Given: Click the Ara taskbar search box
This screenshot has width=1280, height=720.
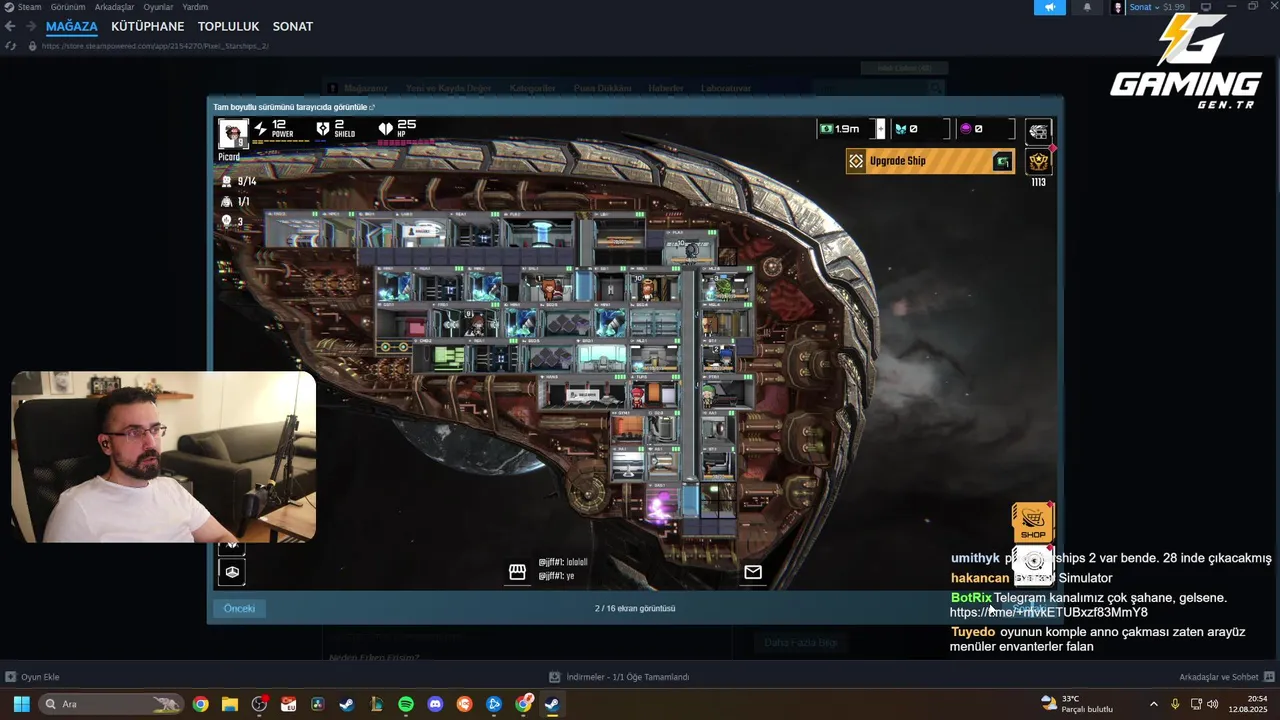Looking at the screenshot, I should pyautogui.click(x=111, y=704).
